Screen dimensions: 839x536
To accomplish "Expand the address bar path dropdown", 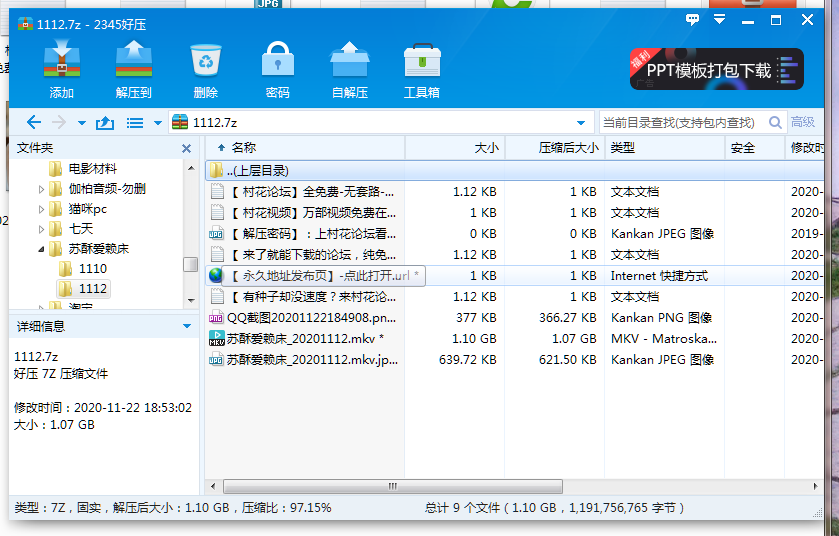I will coord(581,122).
